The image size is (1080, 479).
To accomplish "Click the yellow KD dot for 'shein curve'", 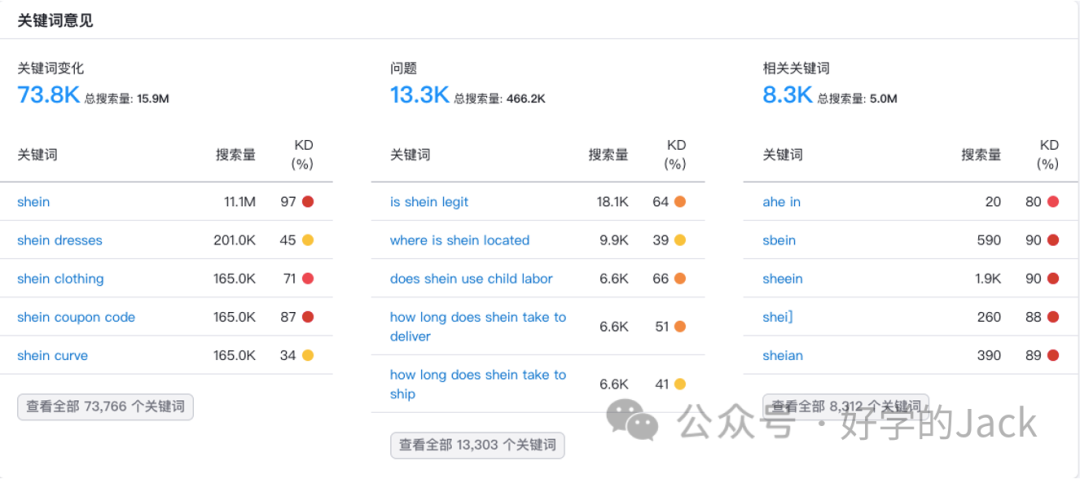I will point(308,356).
